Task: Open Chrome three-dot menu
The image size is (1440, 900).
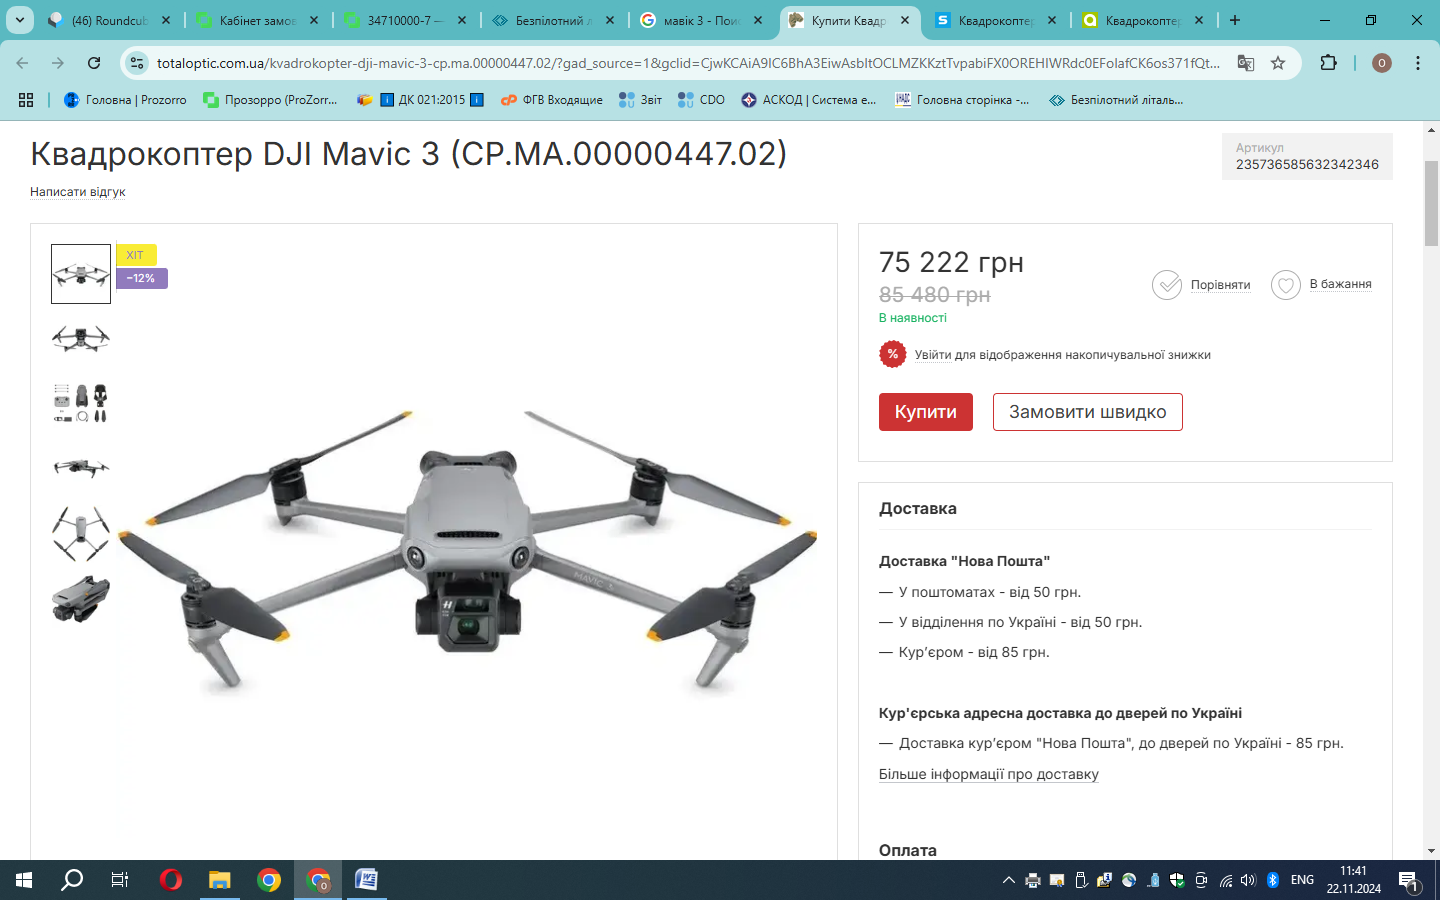Action: (1418, 63)
